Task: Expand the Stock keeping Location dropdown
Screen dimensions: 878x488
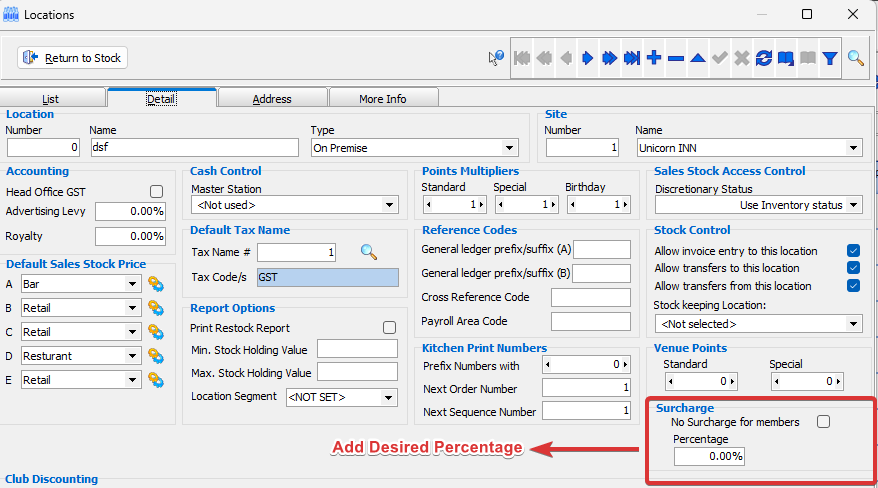Action: click(x=853, y=324)
